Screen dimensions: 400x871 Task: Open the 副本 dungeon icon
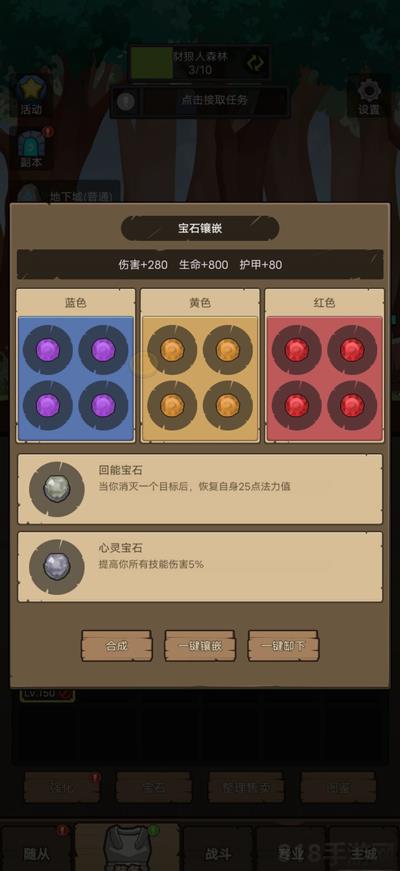[31, 149]
